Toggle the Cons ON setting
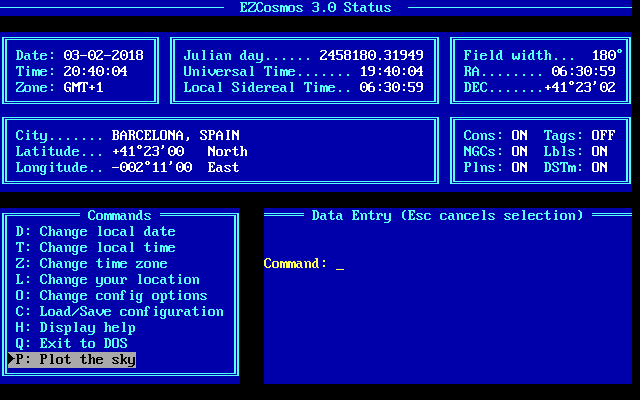640x400 pixels. [x=495, y=136]
